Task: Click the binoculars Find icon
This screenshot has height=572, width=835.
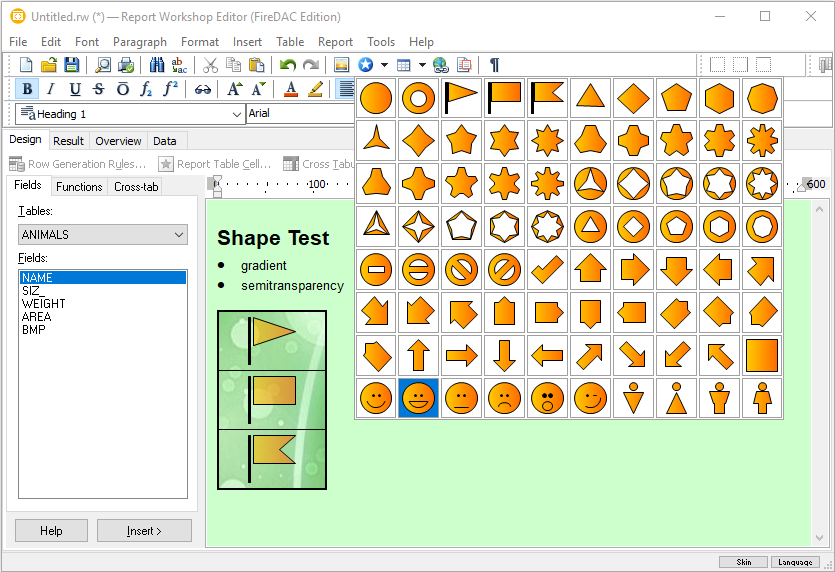Action: click(157, 65)
